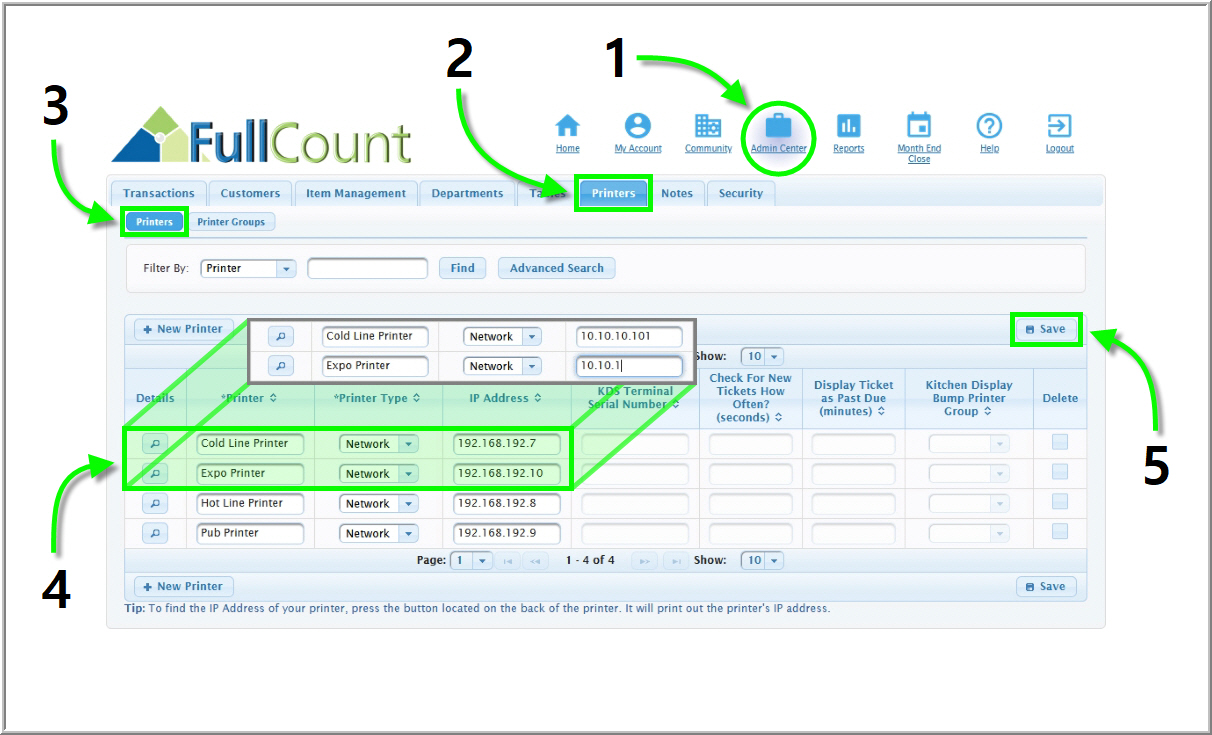Expand Printer Type dropdown for Pub Printer
The width and height of the screenshot is (1212, 735).
(x=408, y=534)
